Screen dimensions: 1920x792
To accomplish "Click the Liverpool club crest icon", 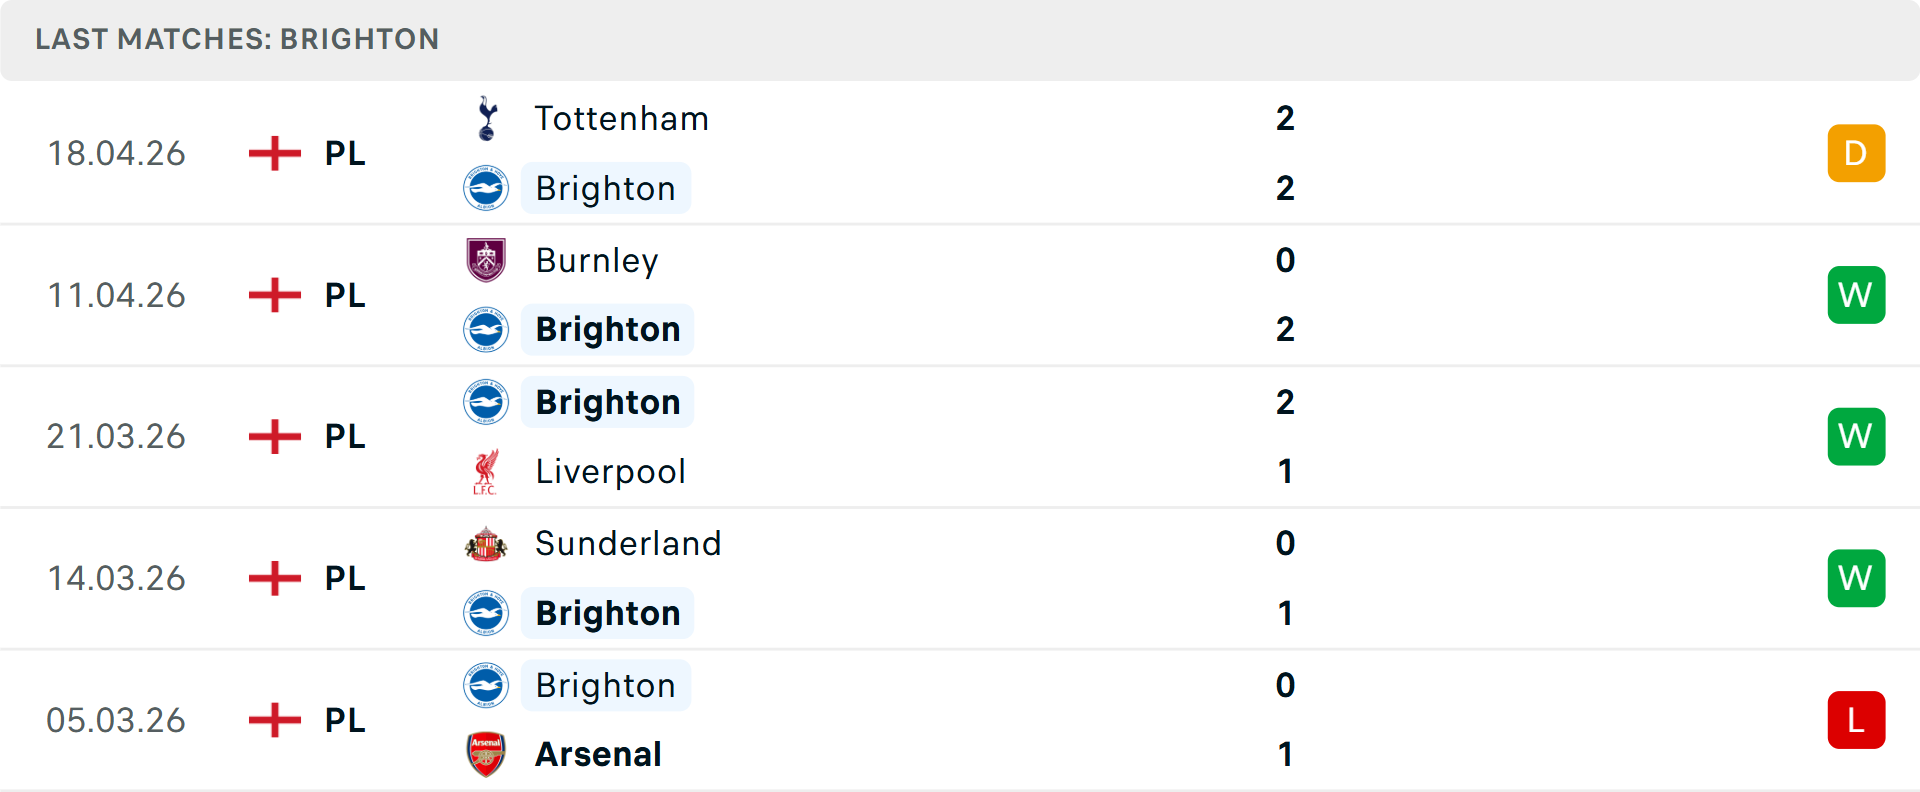I will click(x=486, y=472).
